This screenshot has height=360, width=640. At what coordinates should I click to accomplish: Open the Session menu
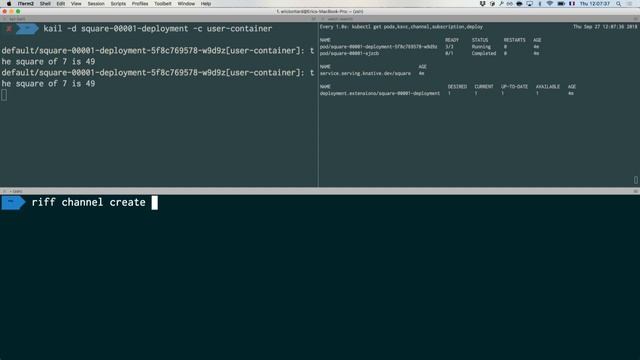click(x=96, y=4)
